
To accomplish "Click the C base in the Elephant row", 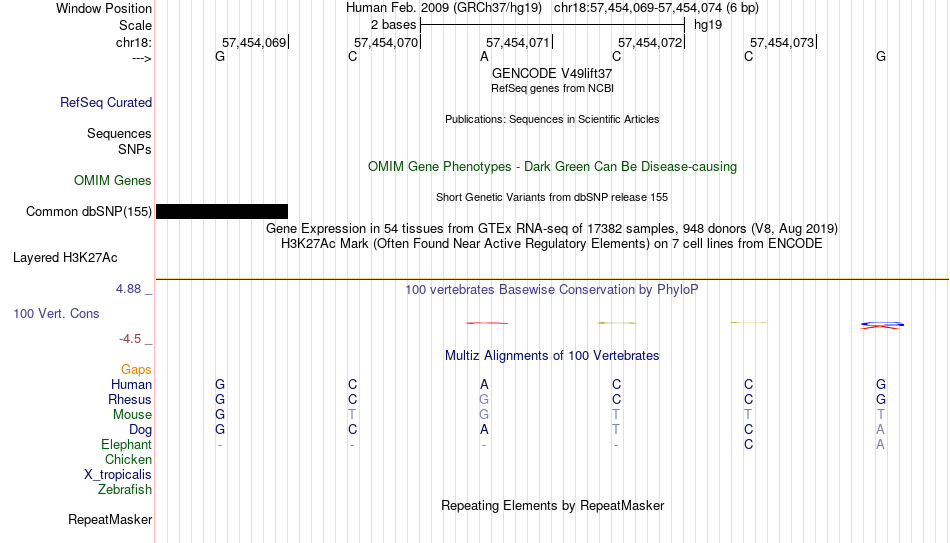I will (x=748, y=444).
